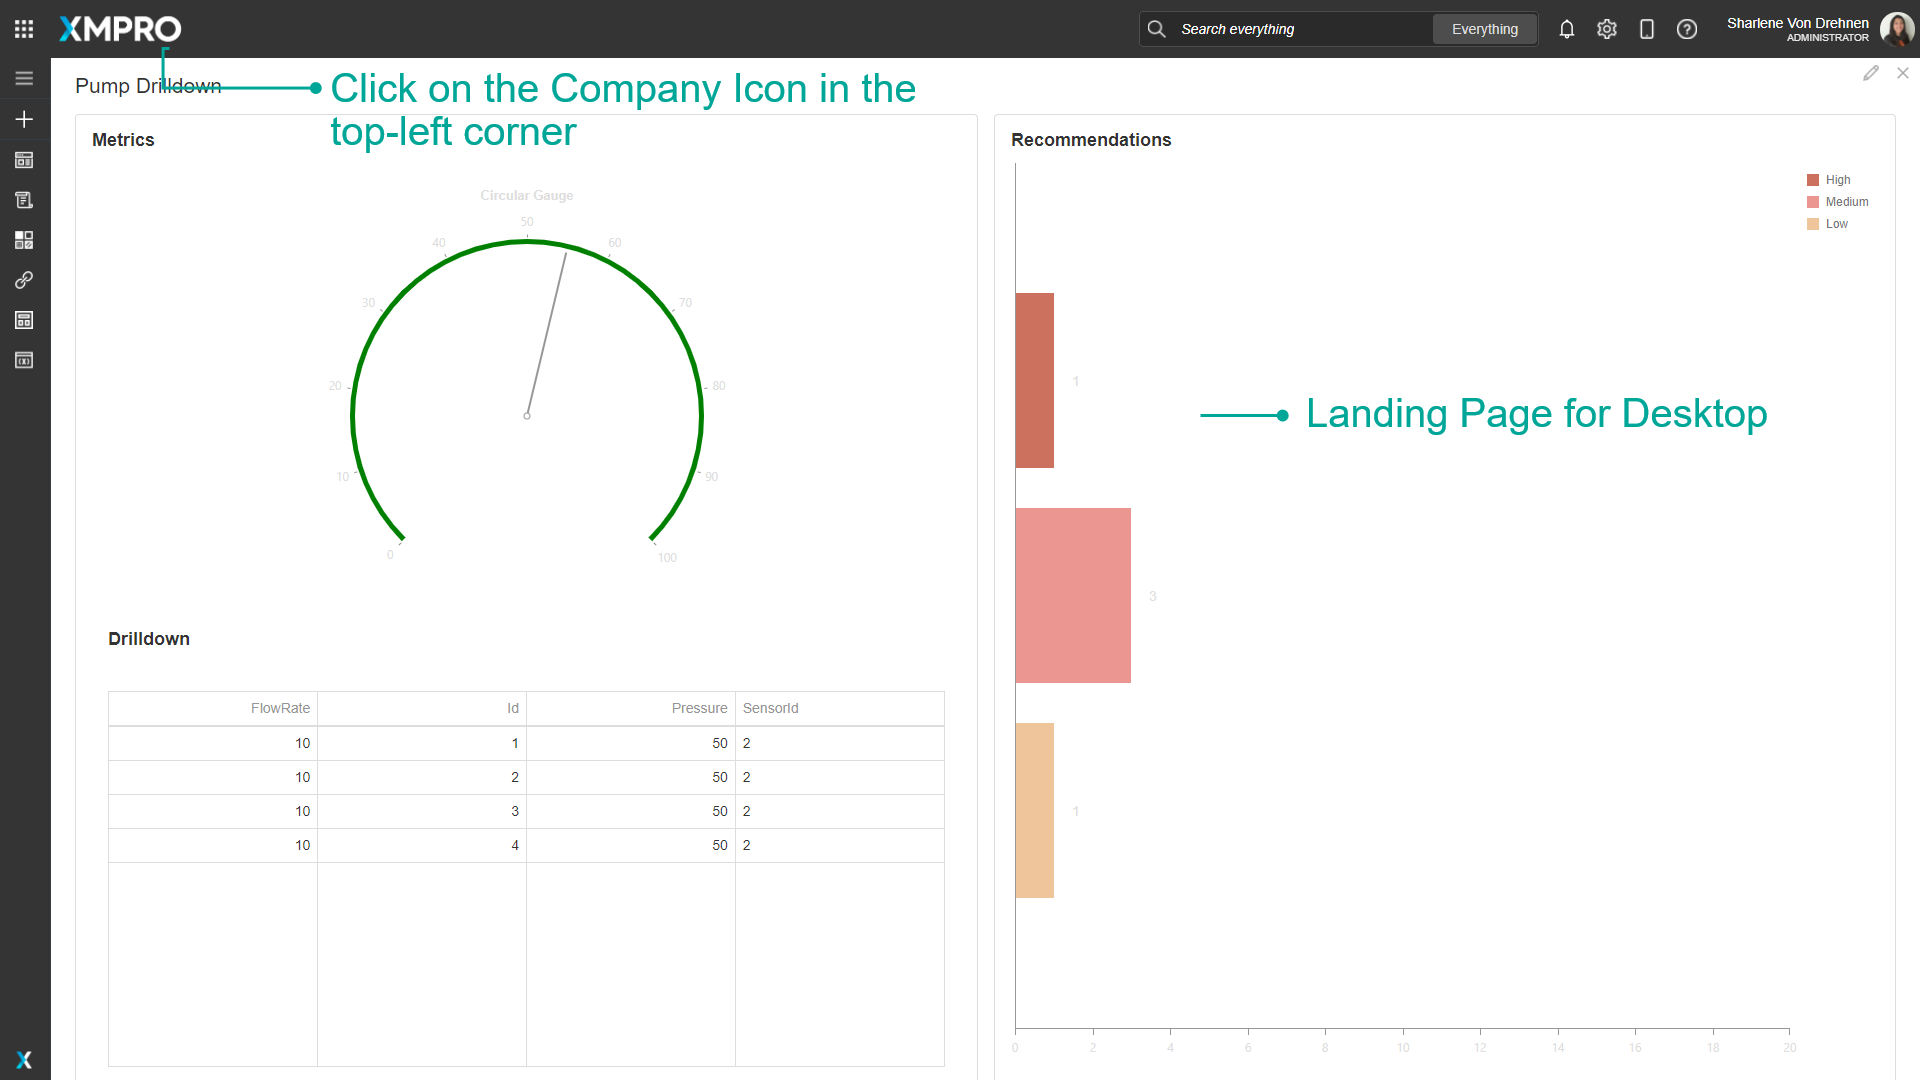The height and width of the screenshot is (1080, 1920).
Task: Click the XMPRO logo
Action: (x=119, y=29)
